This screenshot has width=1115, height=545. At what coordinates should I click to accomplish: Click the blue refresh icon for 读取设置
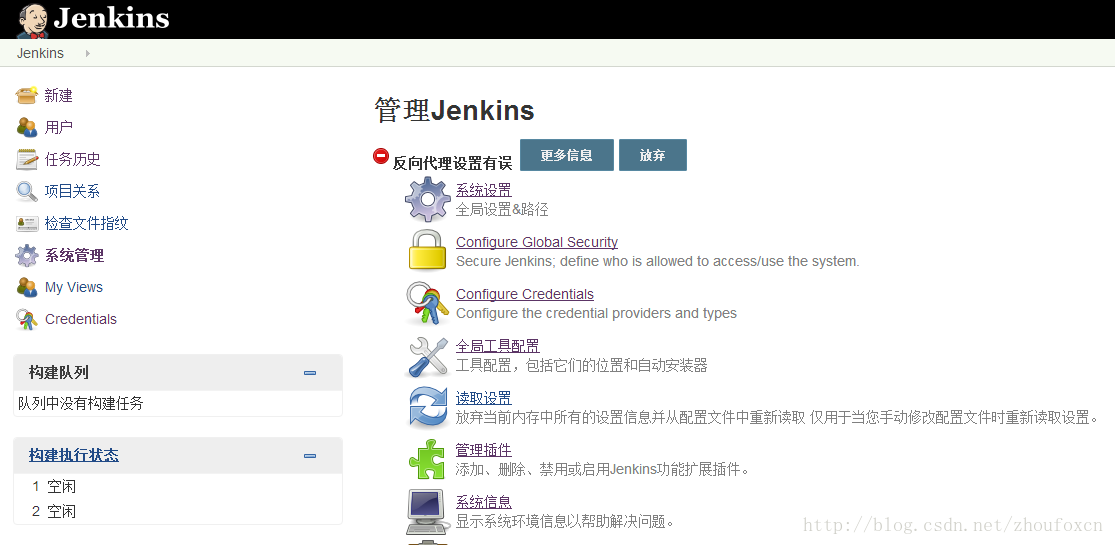[427, 407]
